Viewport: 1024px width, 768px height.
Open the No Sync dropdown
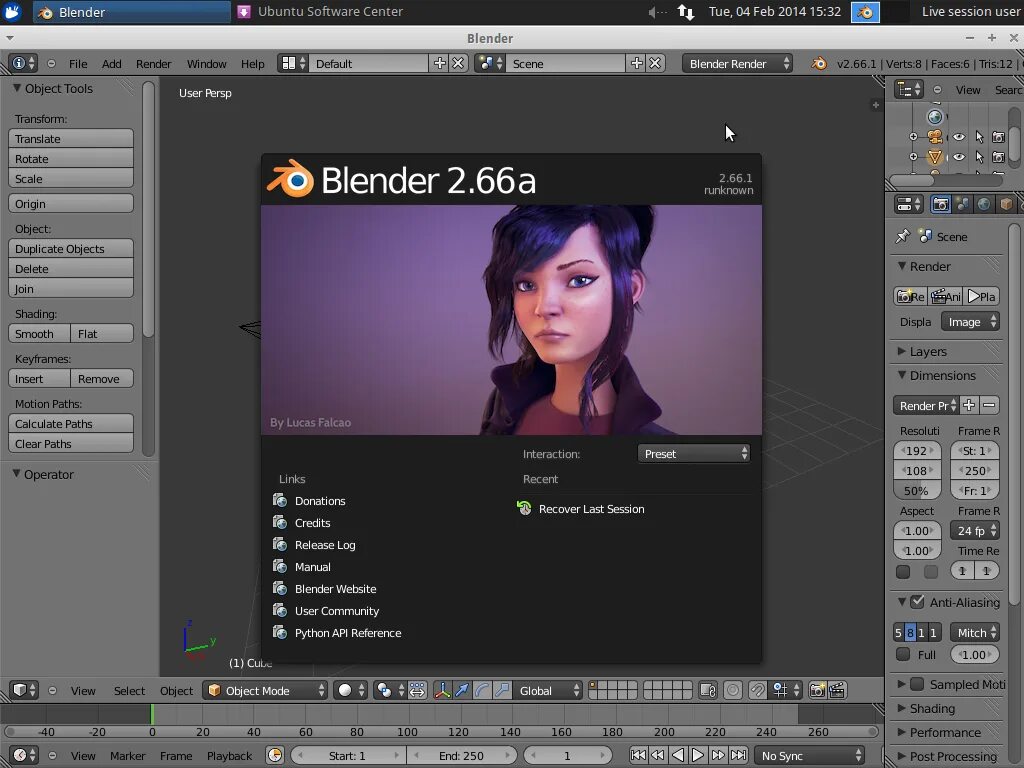click(810, 756)
